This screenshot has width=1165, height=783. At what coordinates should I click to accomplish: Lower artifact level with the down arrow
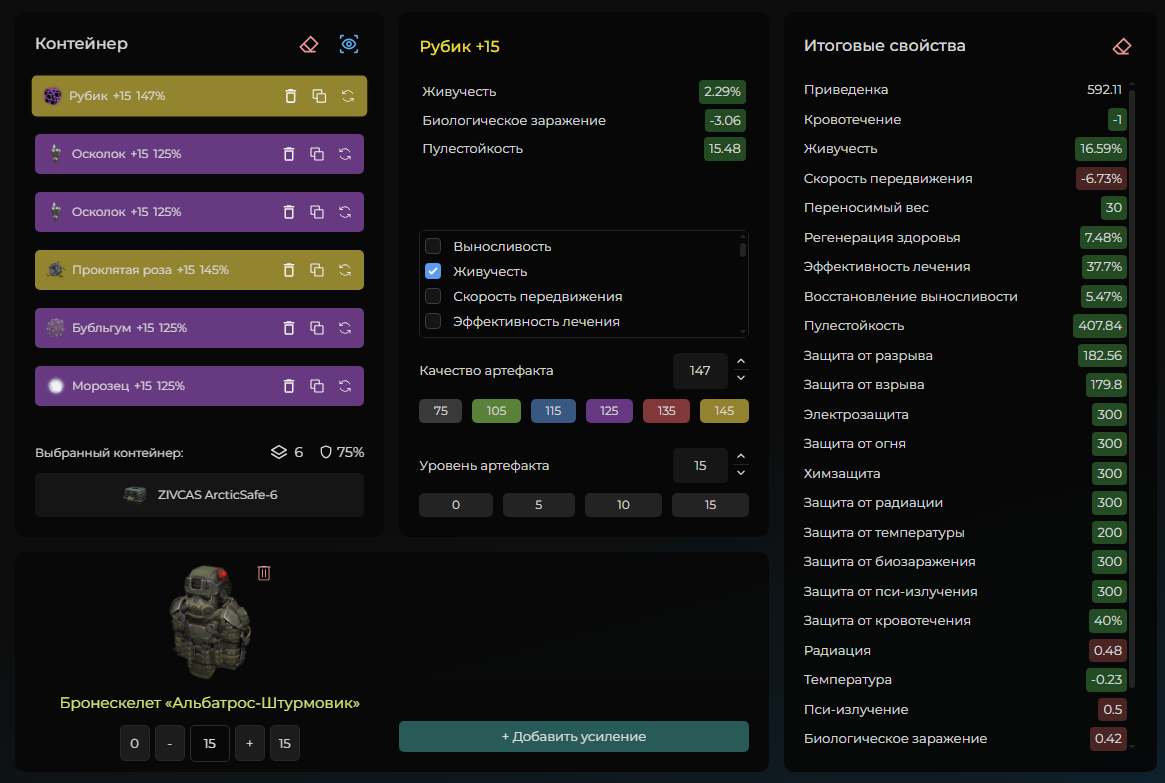point(741,473)
